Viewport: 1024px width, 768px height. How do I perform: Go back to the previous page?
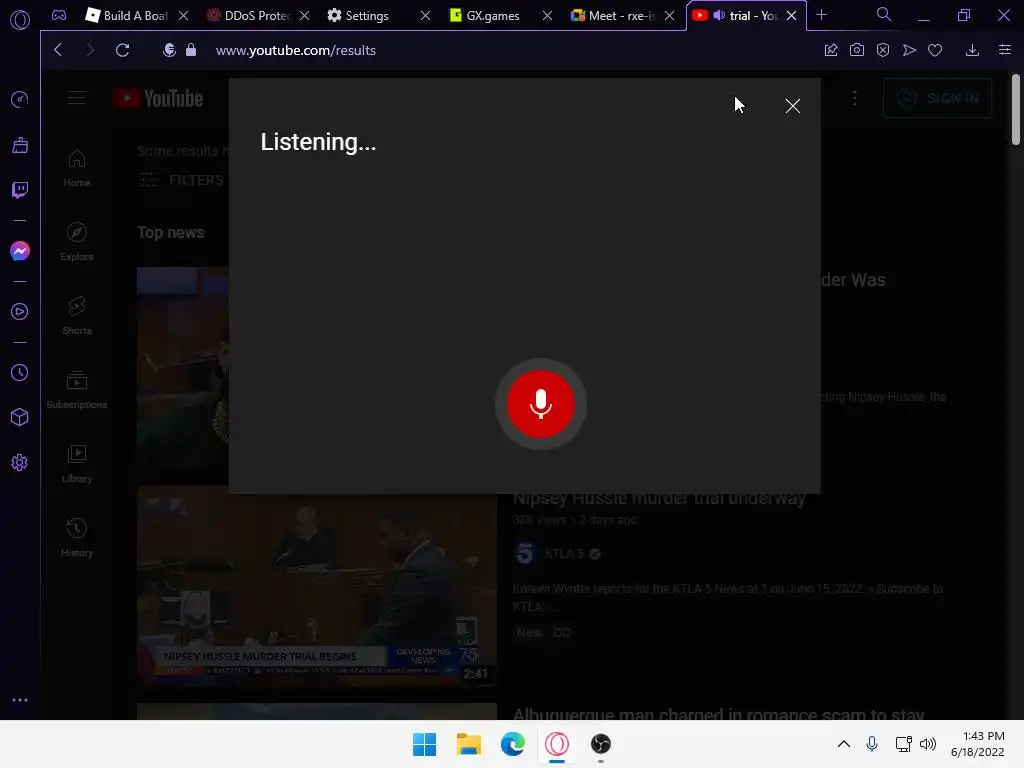(x=58, y=50)
